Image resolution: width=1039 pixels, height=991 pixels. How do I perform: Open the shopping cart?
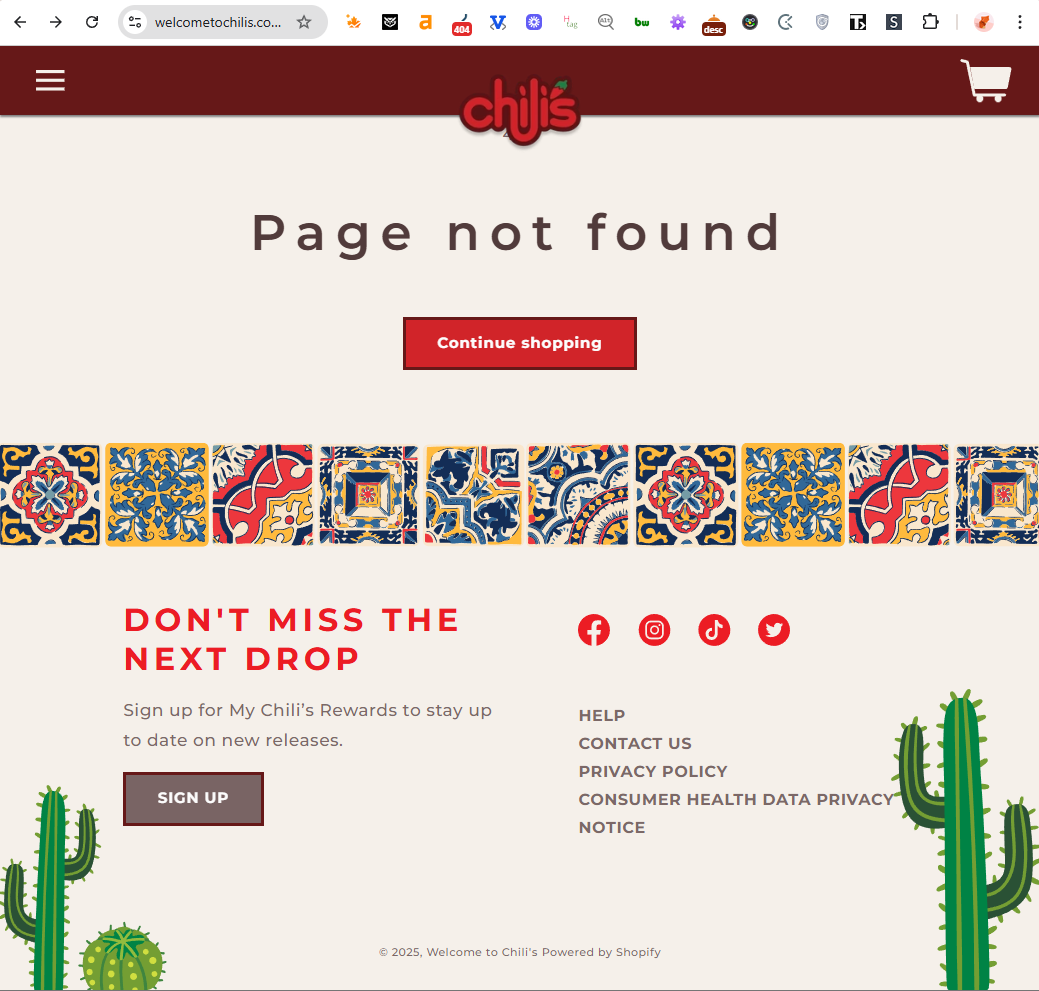(985, 80)
